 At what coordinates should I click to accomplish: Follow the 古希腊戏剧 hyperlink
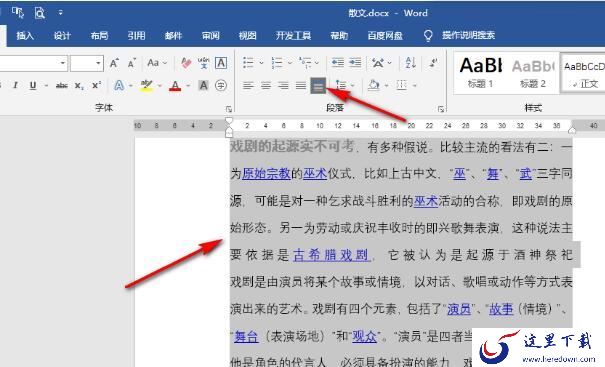point(331,255)
